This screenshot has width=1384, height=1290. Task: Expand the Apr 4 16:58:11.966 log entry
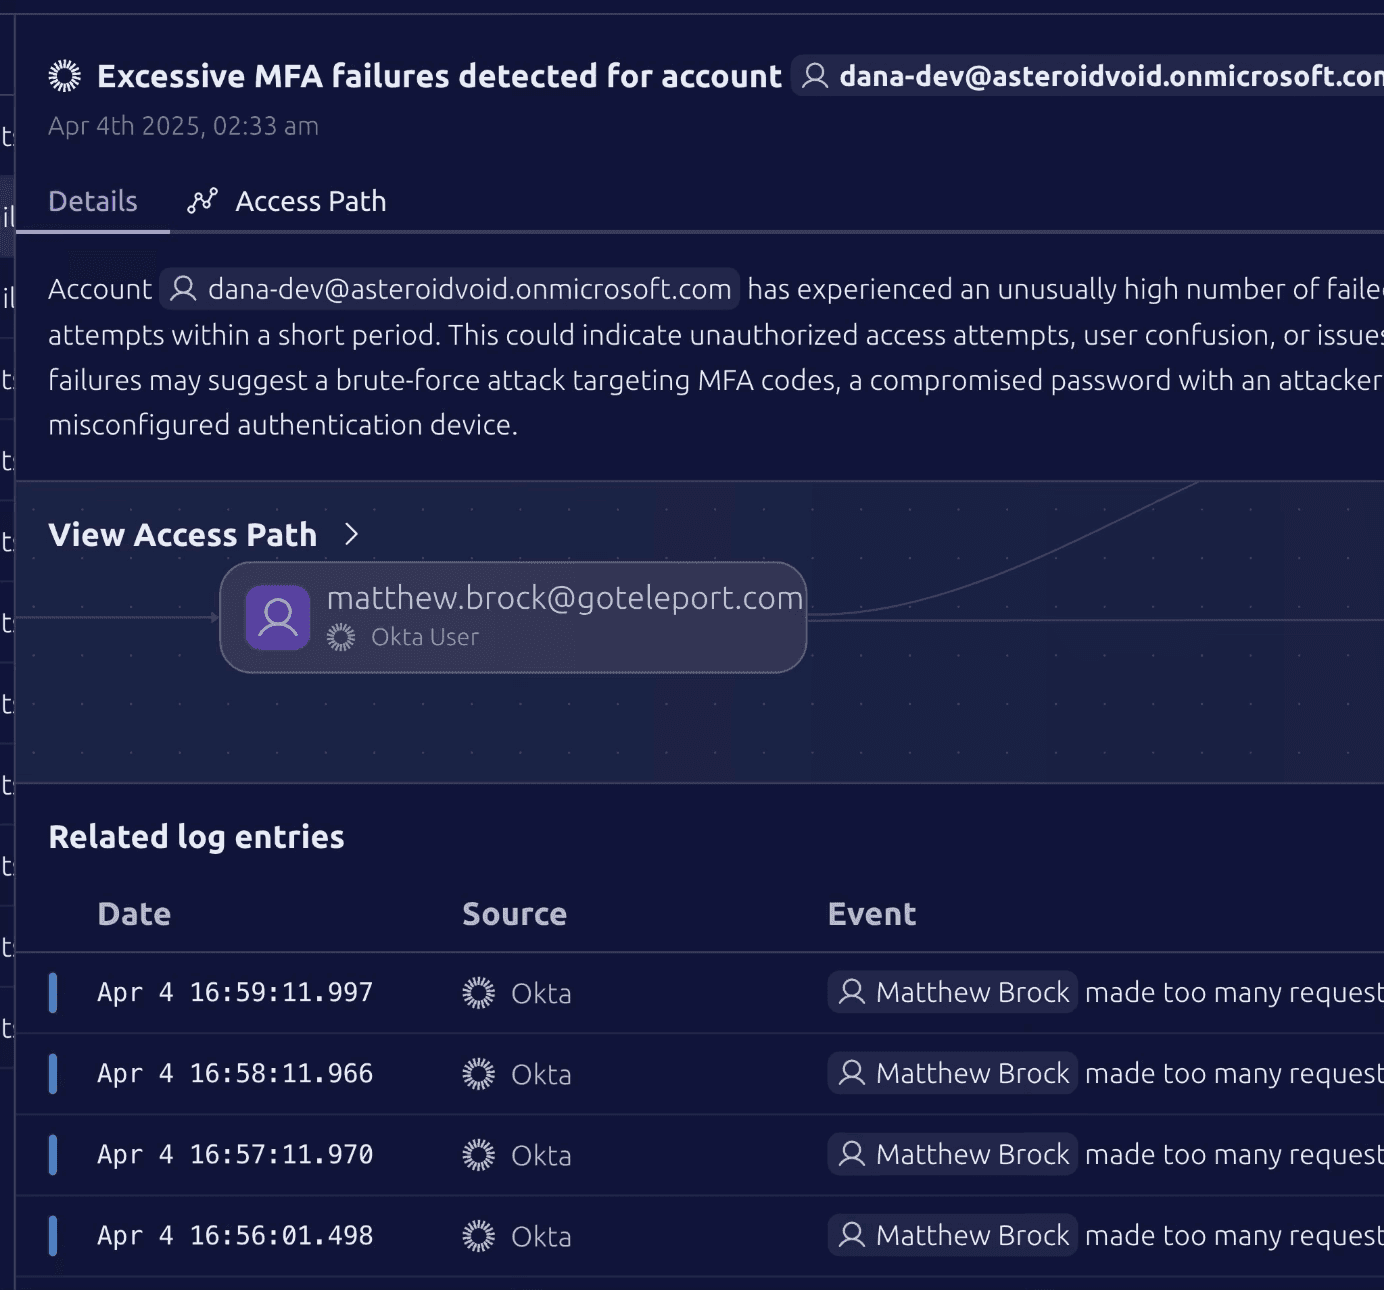pos(235,1074)
